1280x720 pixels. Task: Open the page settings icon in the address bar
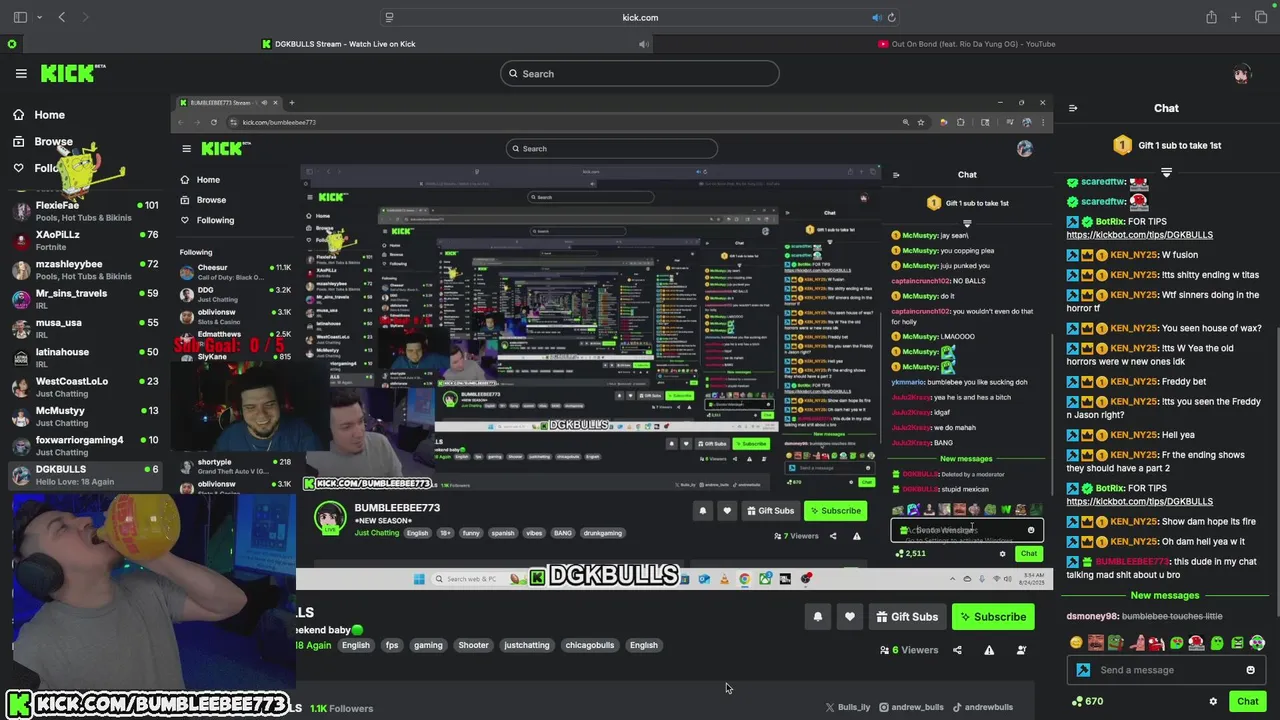[389, 17]
